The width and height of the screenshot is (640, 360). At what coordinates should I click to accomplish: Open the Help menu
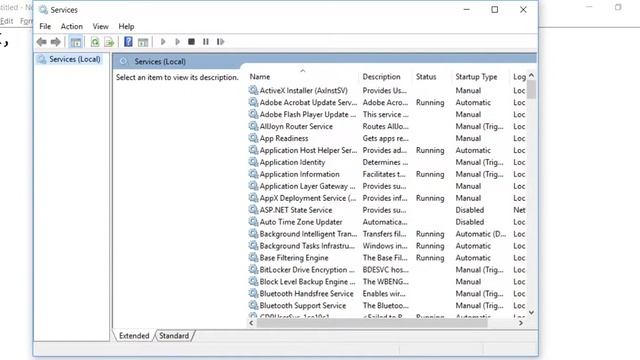(x=126, y=27)
